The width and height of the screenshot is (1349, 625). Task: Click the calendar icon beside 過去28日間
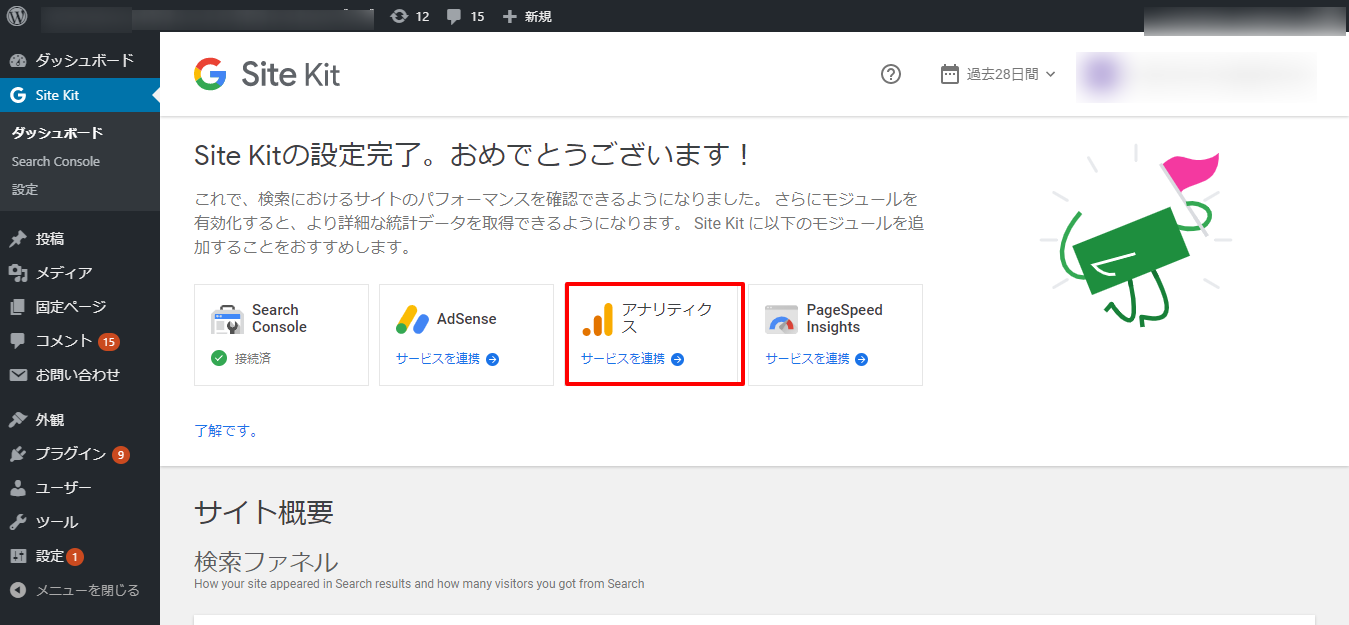[950, 74]
